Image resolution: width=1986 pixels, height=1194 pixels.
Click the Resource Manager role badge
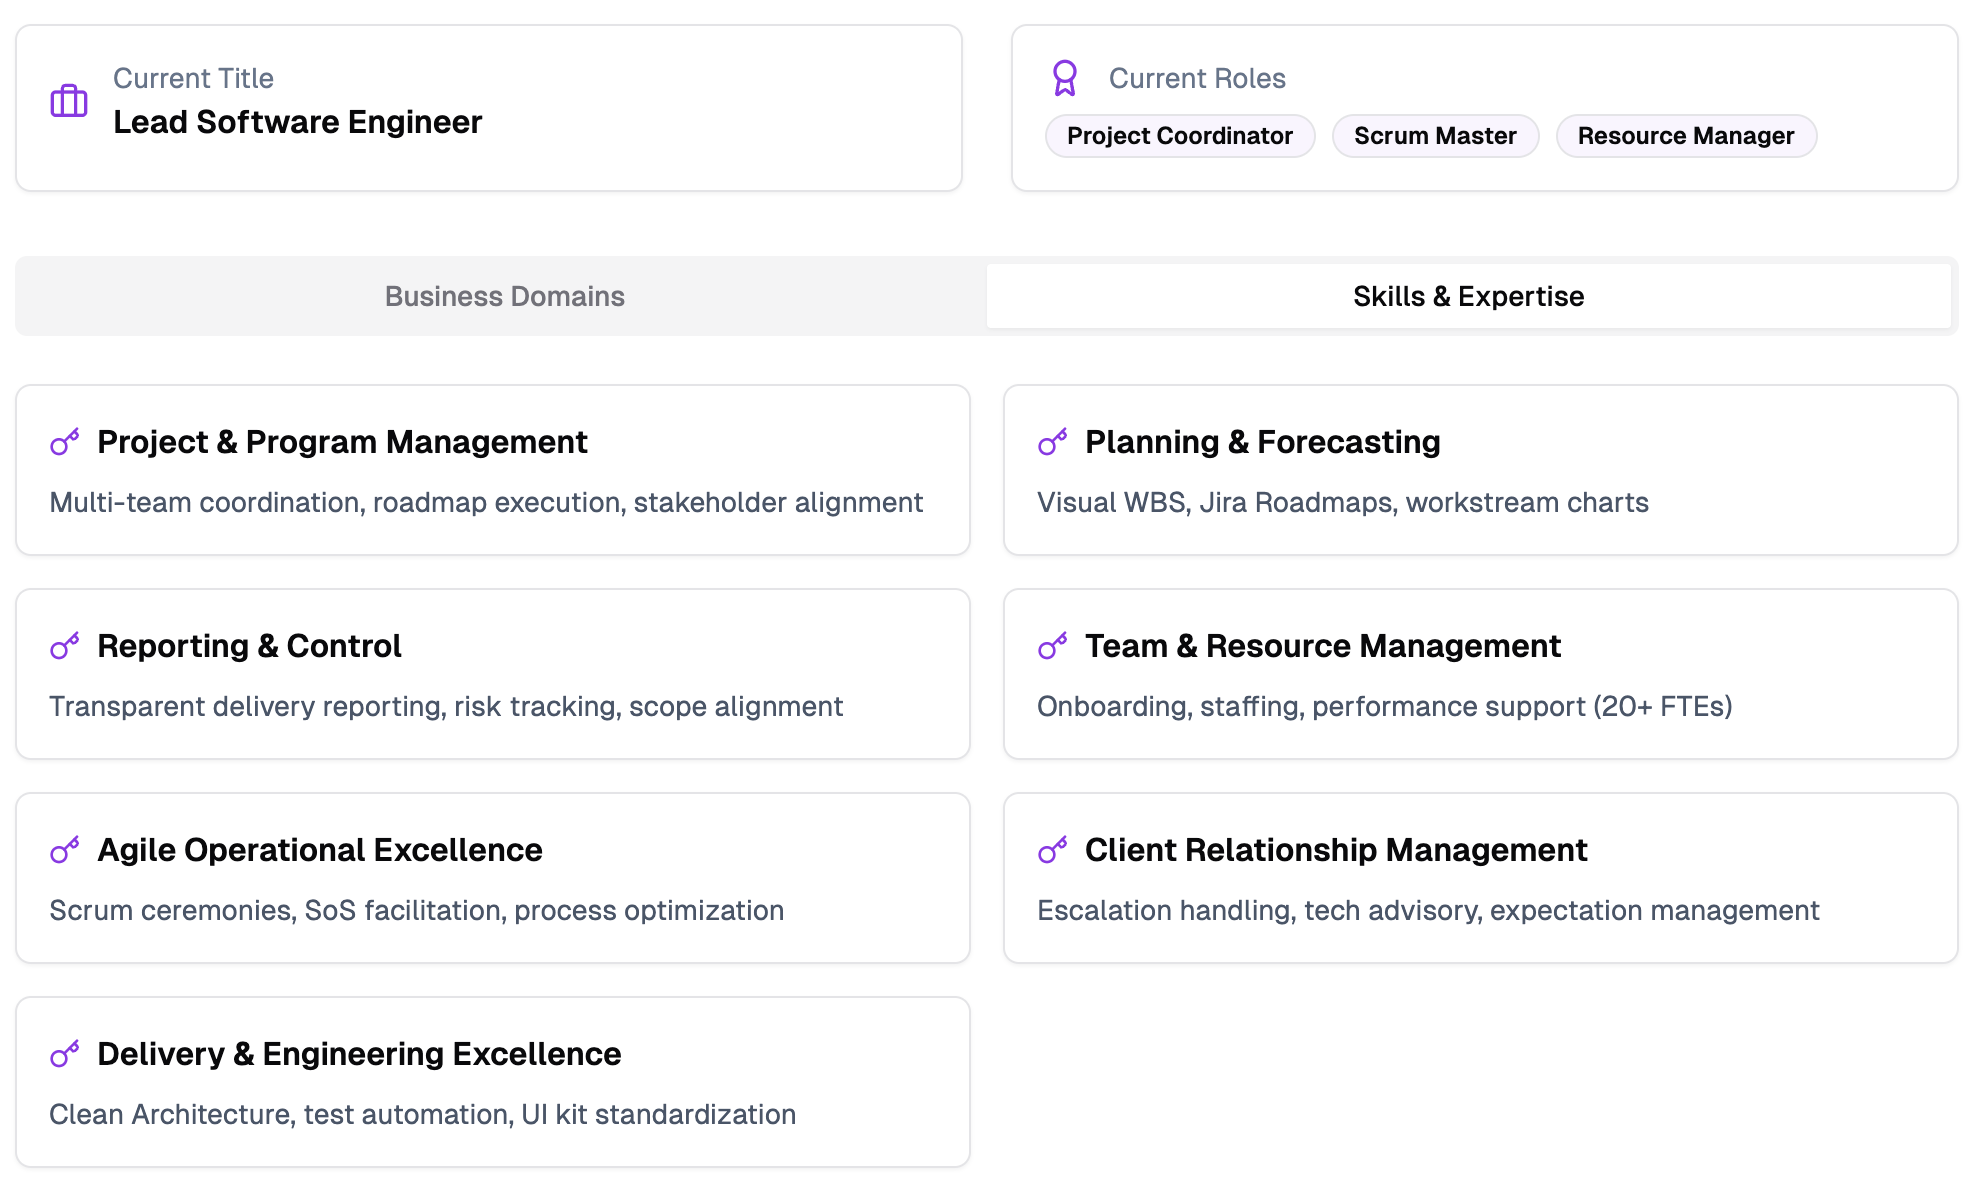click(x=1685, y=136)
